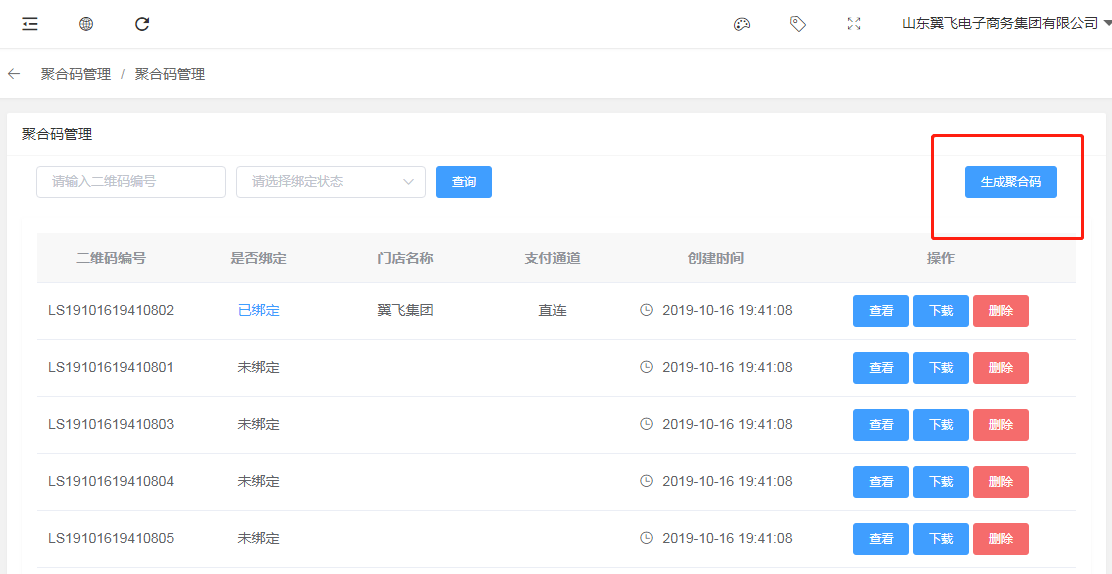Screen dimensions: 1112x574
Task: Delete code LS19101619410805
Action: tap(1001, 539)
